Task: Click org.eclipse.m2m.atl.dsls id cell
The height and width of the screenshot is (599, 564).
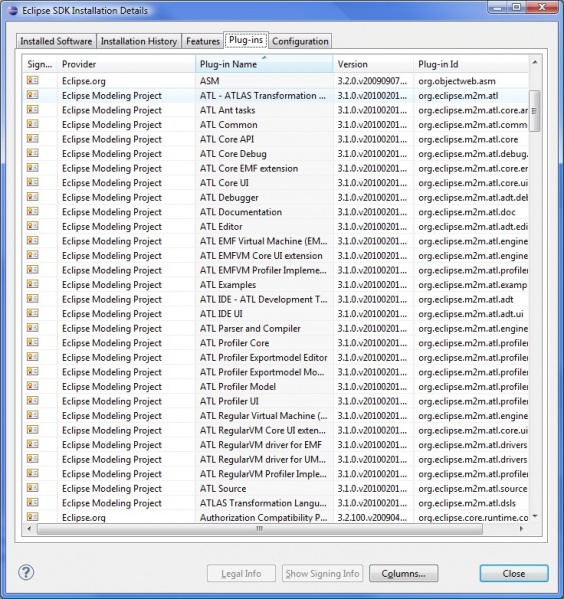Action: [x=467, y=503]
